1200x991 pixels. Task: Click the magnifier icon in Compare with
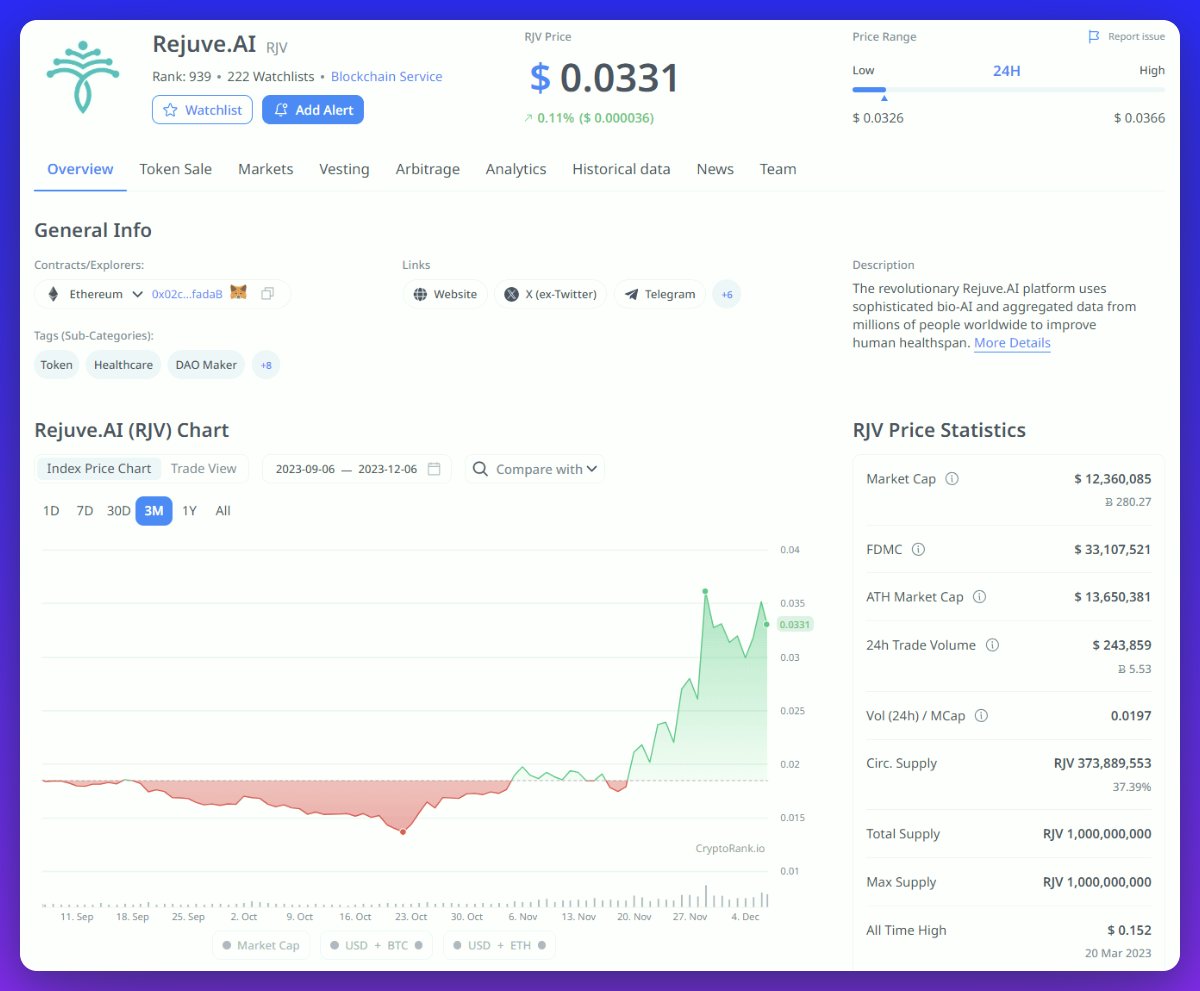tap(480, 469)
